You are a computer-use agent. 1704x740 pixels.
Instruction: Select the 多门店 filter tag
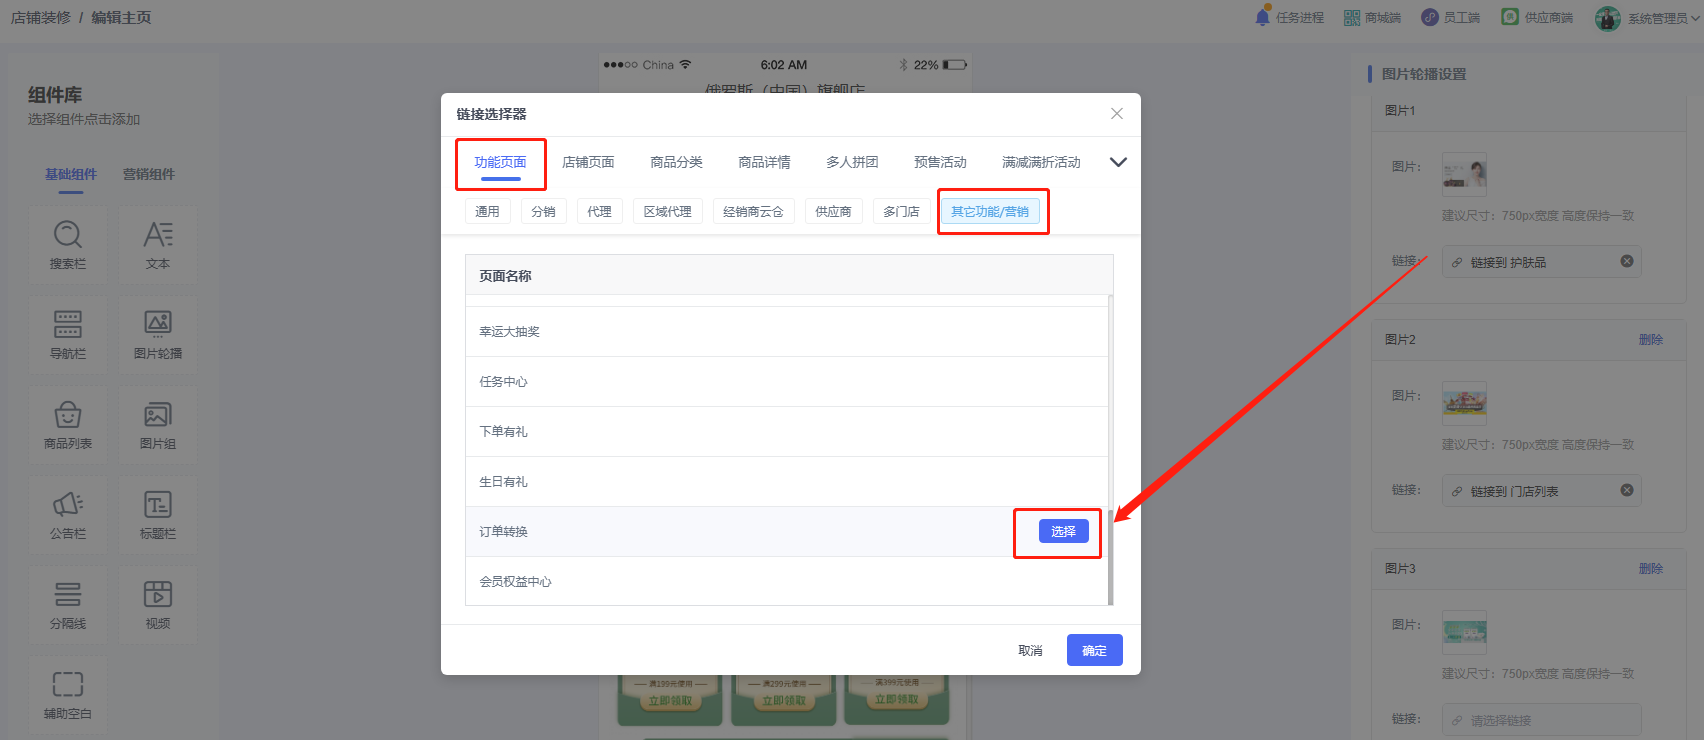coord(901,211)
